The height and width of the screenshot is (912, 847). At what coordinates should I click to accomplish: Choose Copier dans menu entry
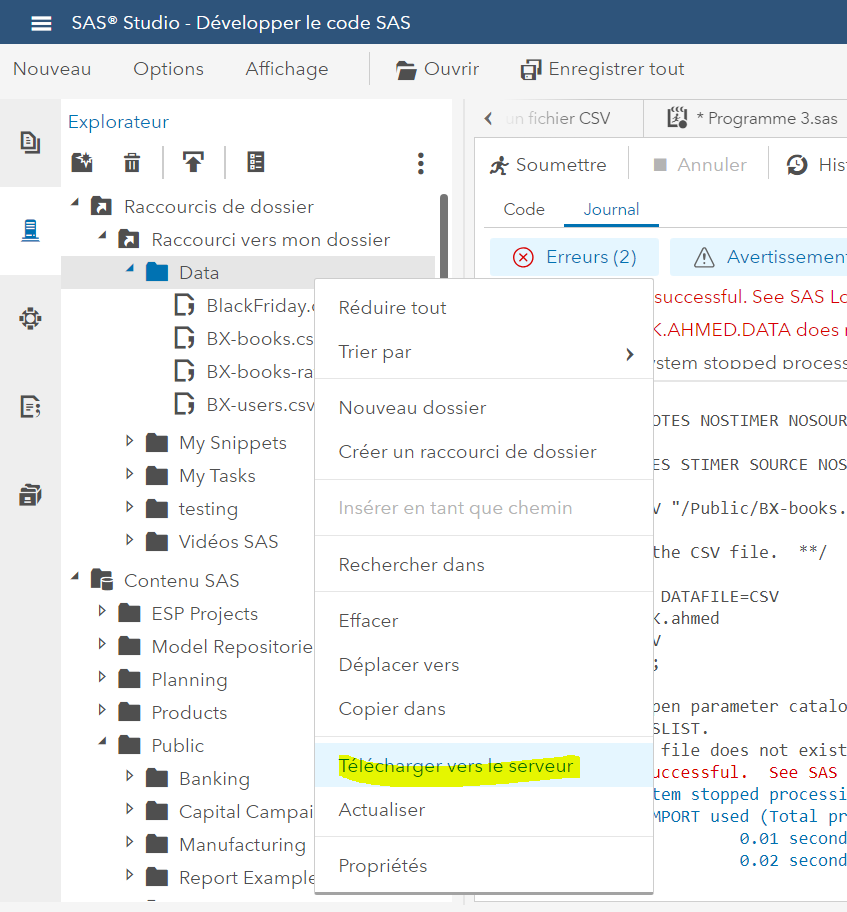[484, 709]
